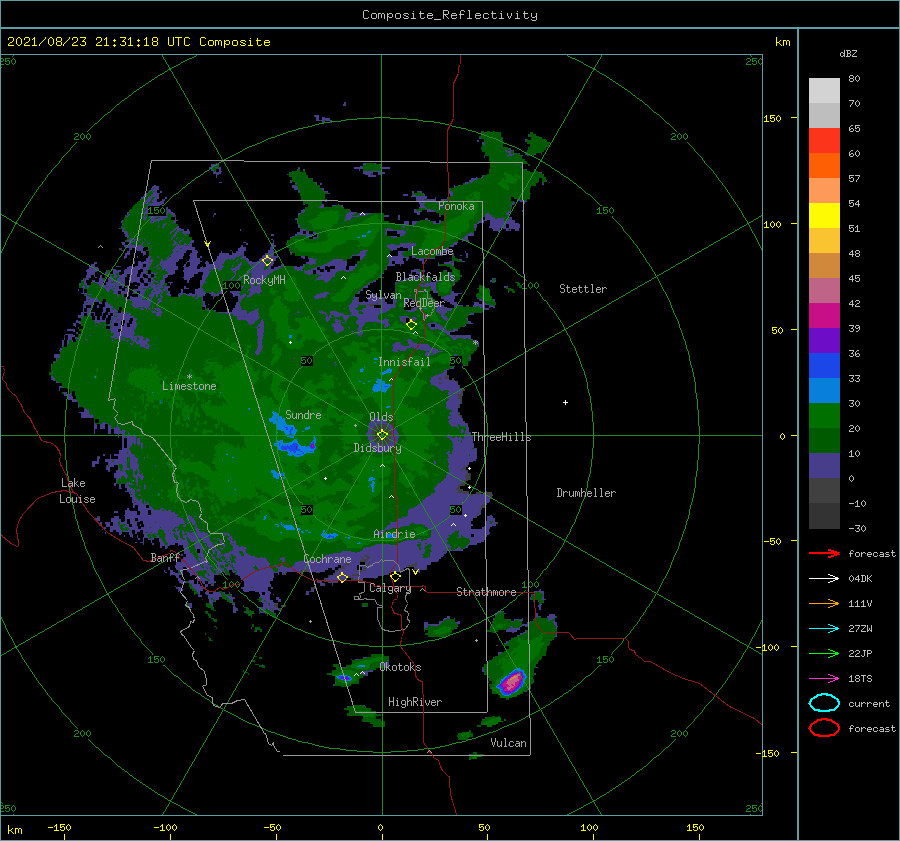Click the yellow km label at top right
900x841 pixels.
pyautogui.click(x=782, y=42)
